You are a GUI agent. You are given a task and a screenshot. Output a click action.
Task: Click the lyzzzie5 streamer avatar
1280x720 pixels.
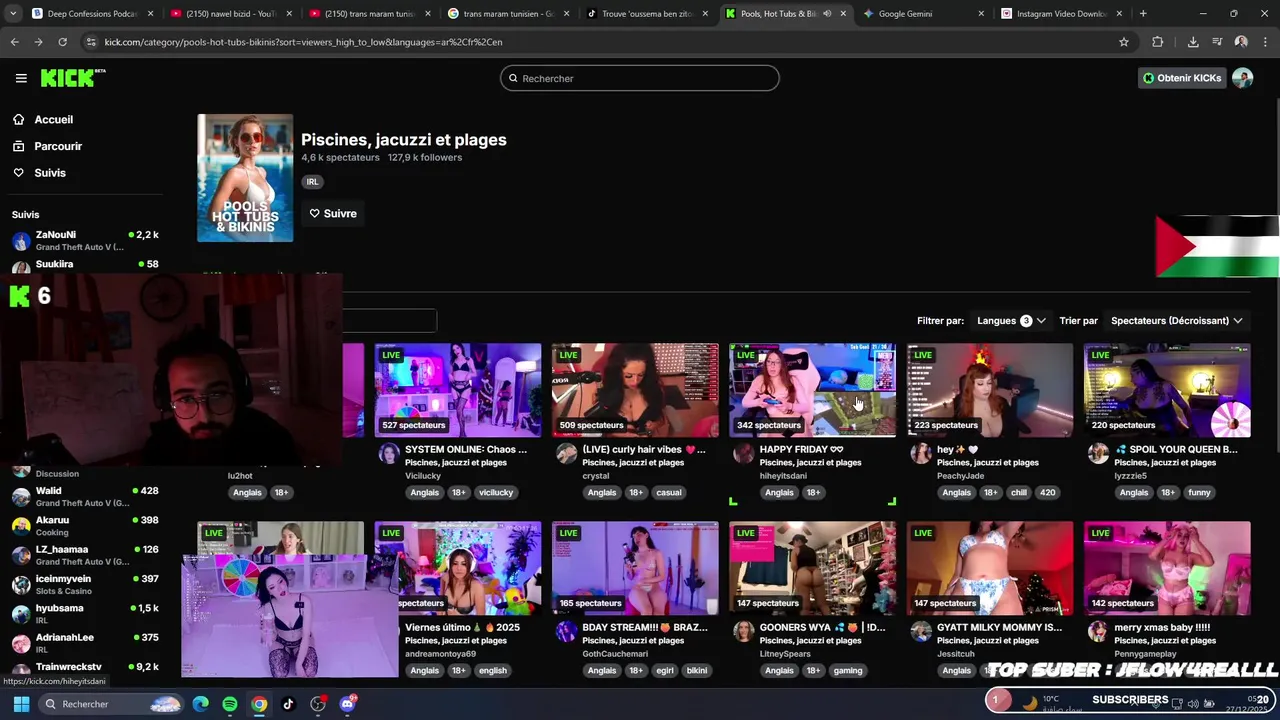click(1098, 454)
